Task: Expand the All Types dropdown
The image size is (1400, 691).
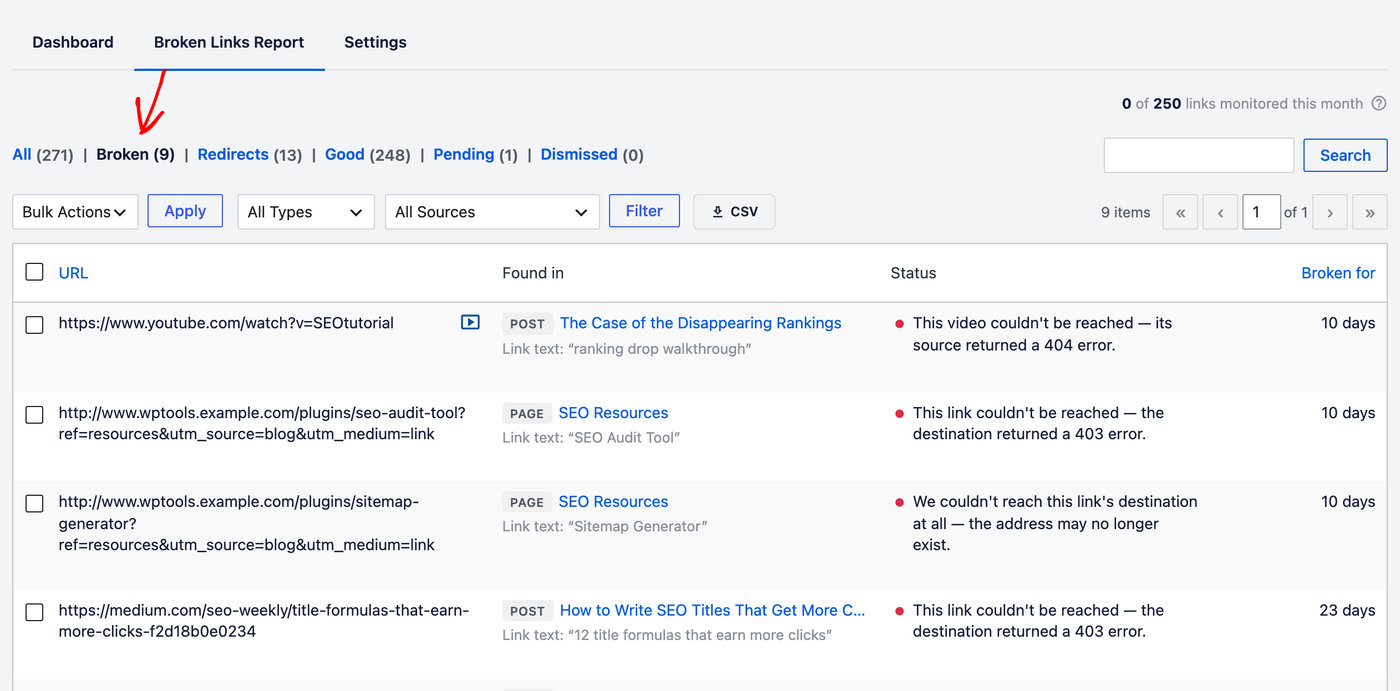Action: [x=306, y=212]
